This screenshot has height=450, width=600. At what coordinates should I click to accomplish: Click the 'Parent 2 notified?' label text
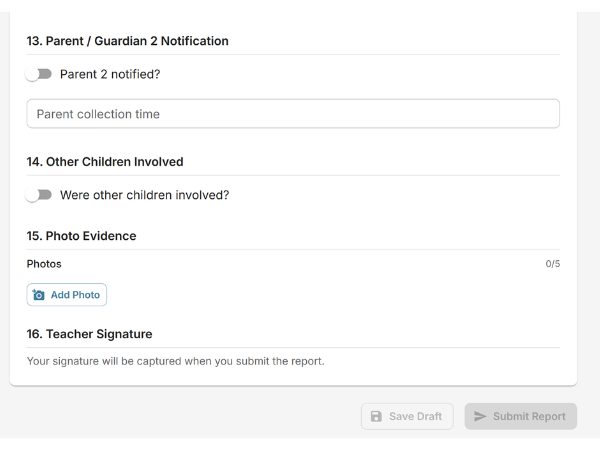[110, 74]
